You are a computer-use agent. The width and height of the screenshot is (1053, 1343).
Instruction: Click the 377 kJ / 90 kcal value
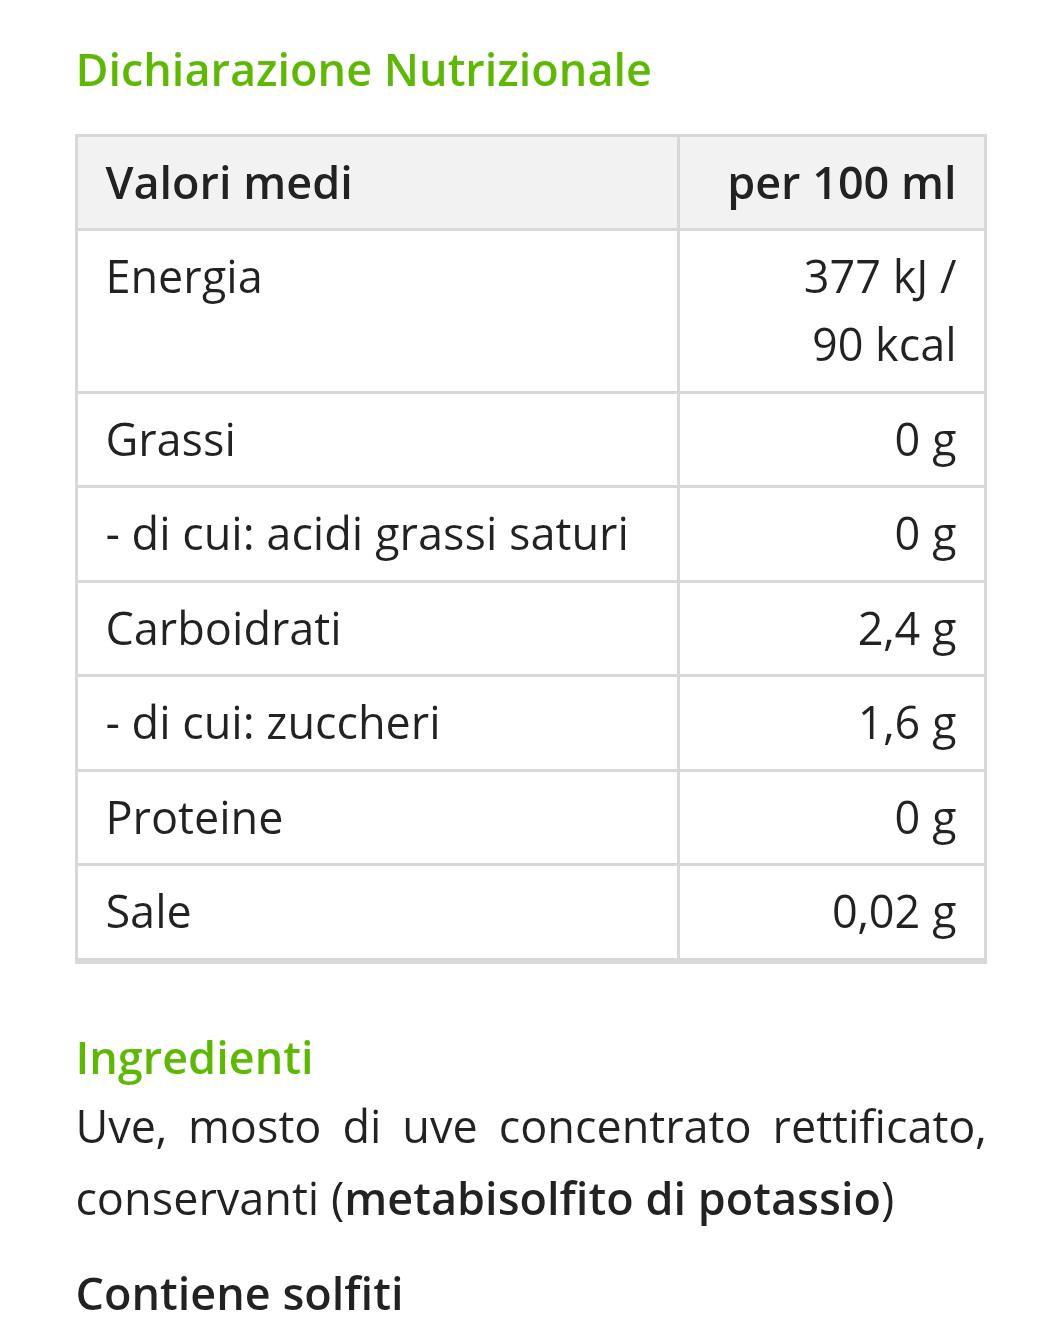[x=881, y=311]
